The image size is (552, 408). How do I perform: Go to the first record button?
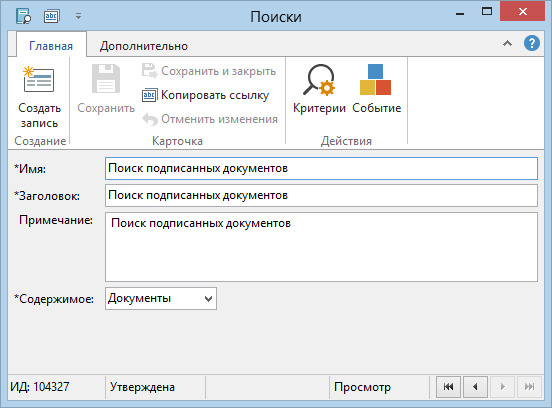448,387
